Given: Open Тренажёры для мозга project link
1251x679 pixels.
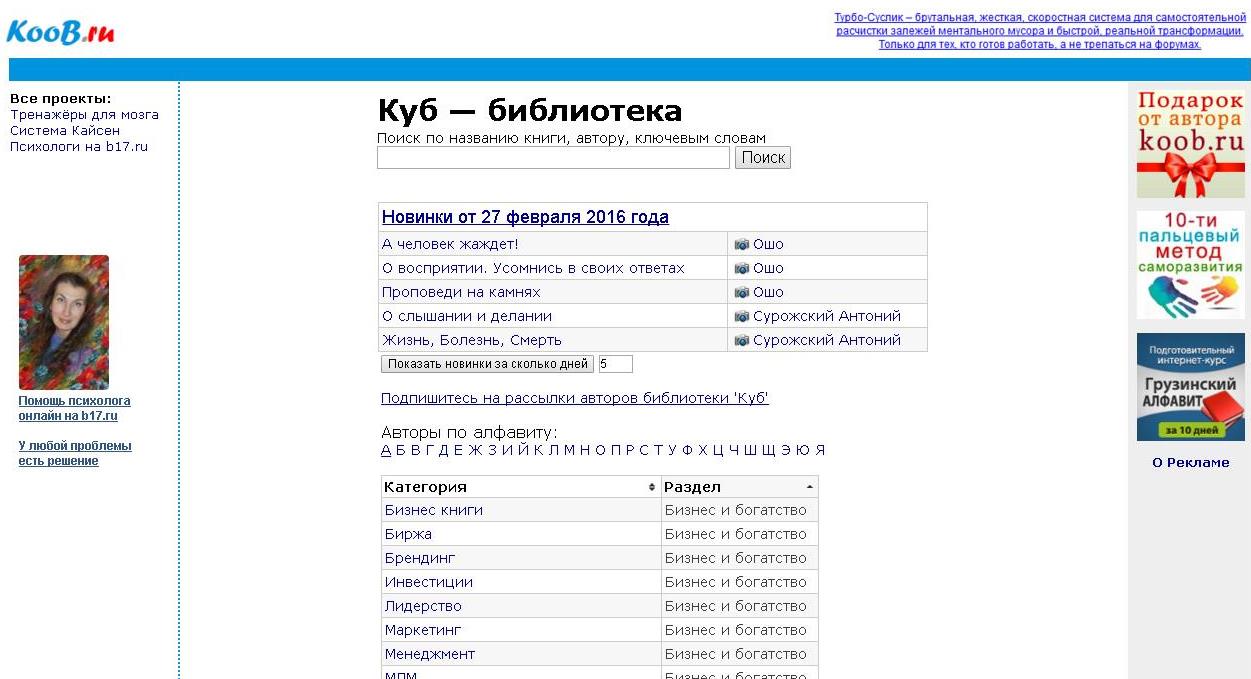Looking at the screenshot, I should [x=84, y=115].
